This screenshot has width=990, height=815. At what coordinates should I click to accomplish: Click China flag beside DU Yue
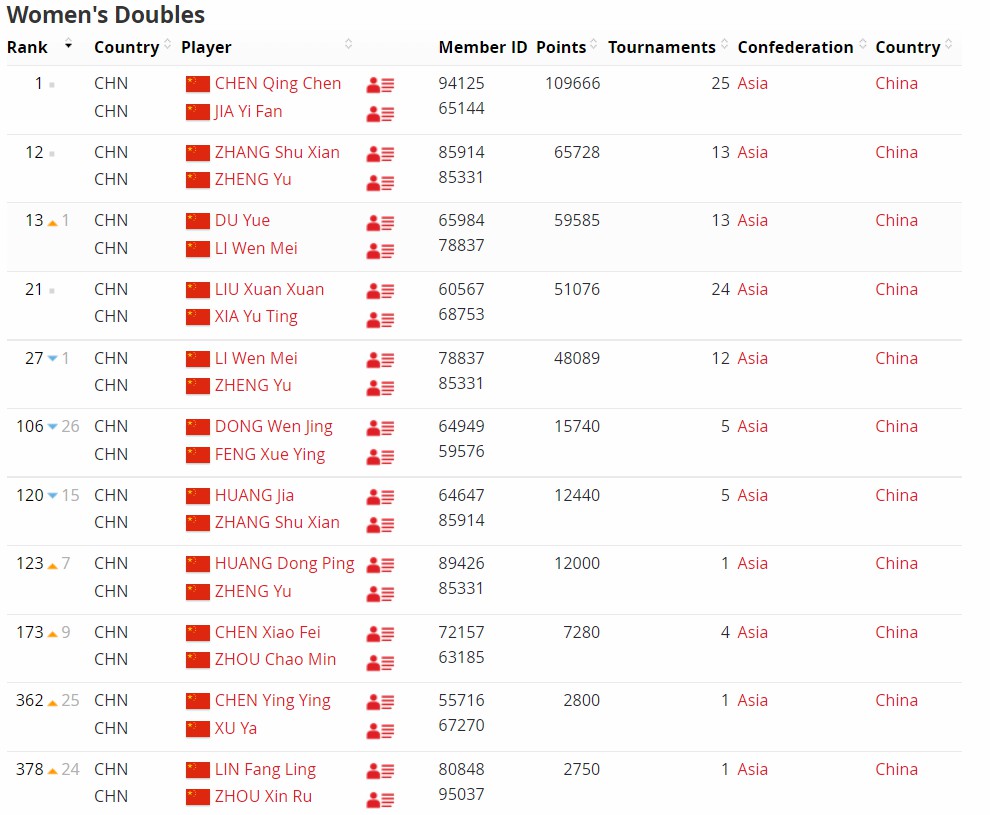click(198, 221)
